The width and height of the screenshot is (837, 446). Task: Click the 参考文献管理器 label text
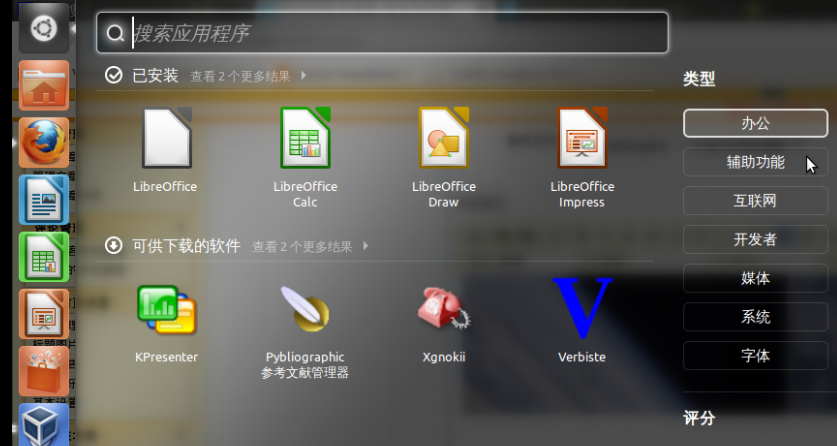(x=305, y=373)
